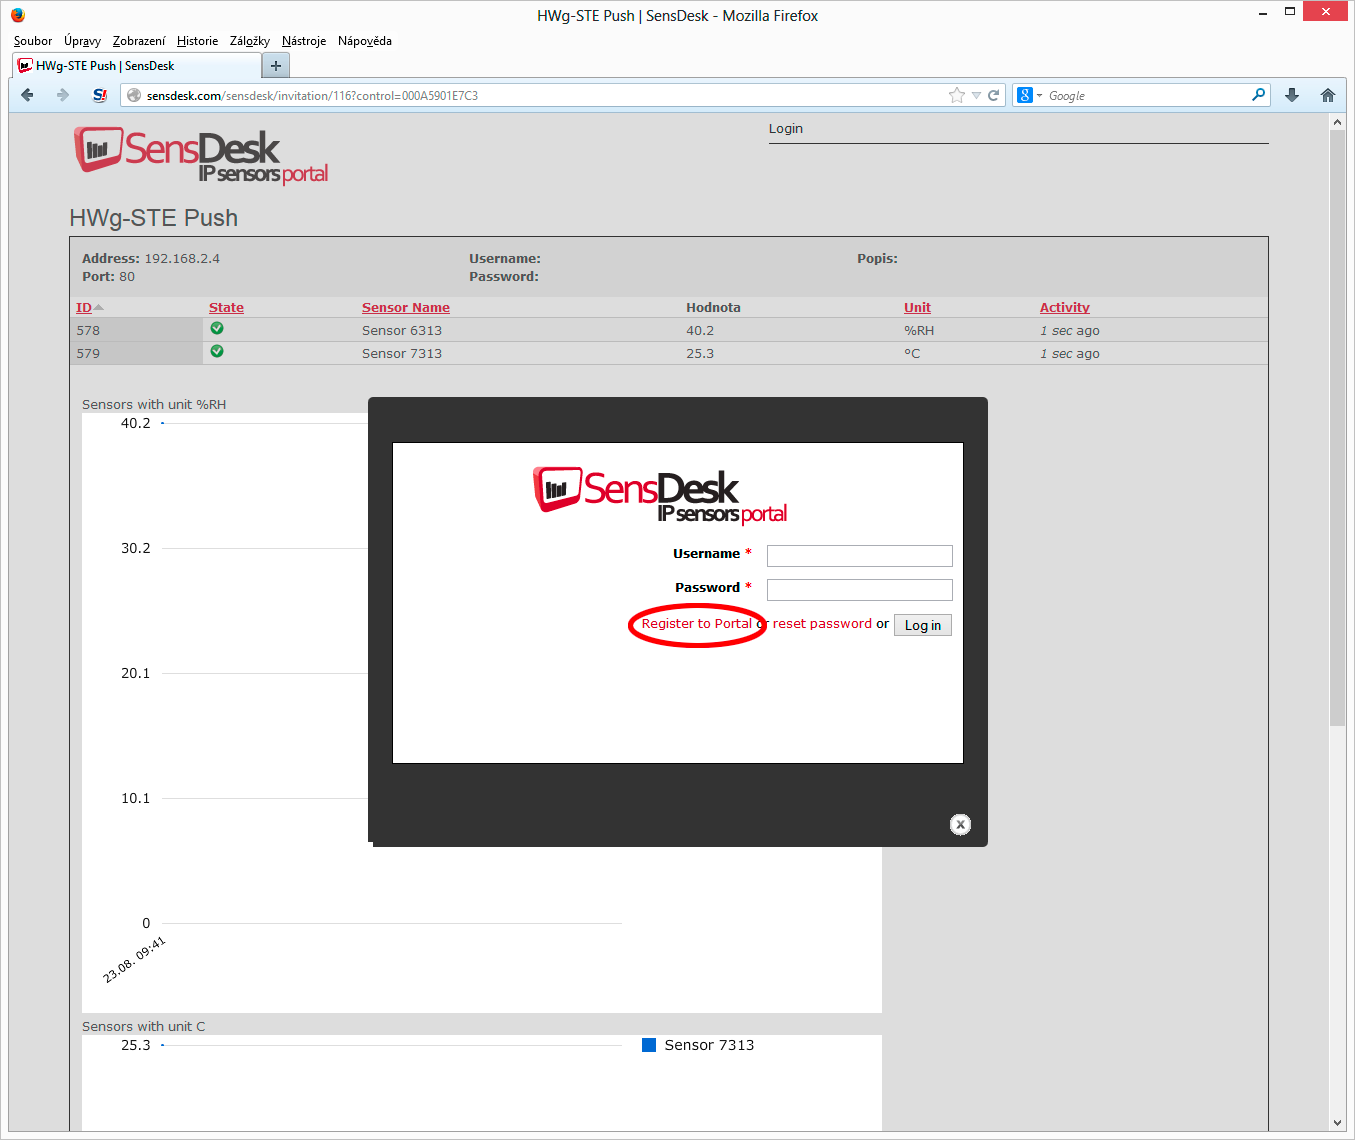
Task: Sort table by State column
Action: (x=226, y=307)
